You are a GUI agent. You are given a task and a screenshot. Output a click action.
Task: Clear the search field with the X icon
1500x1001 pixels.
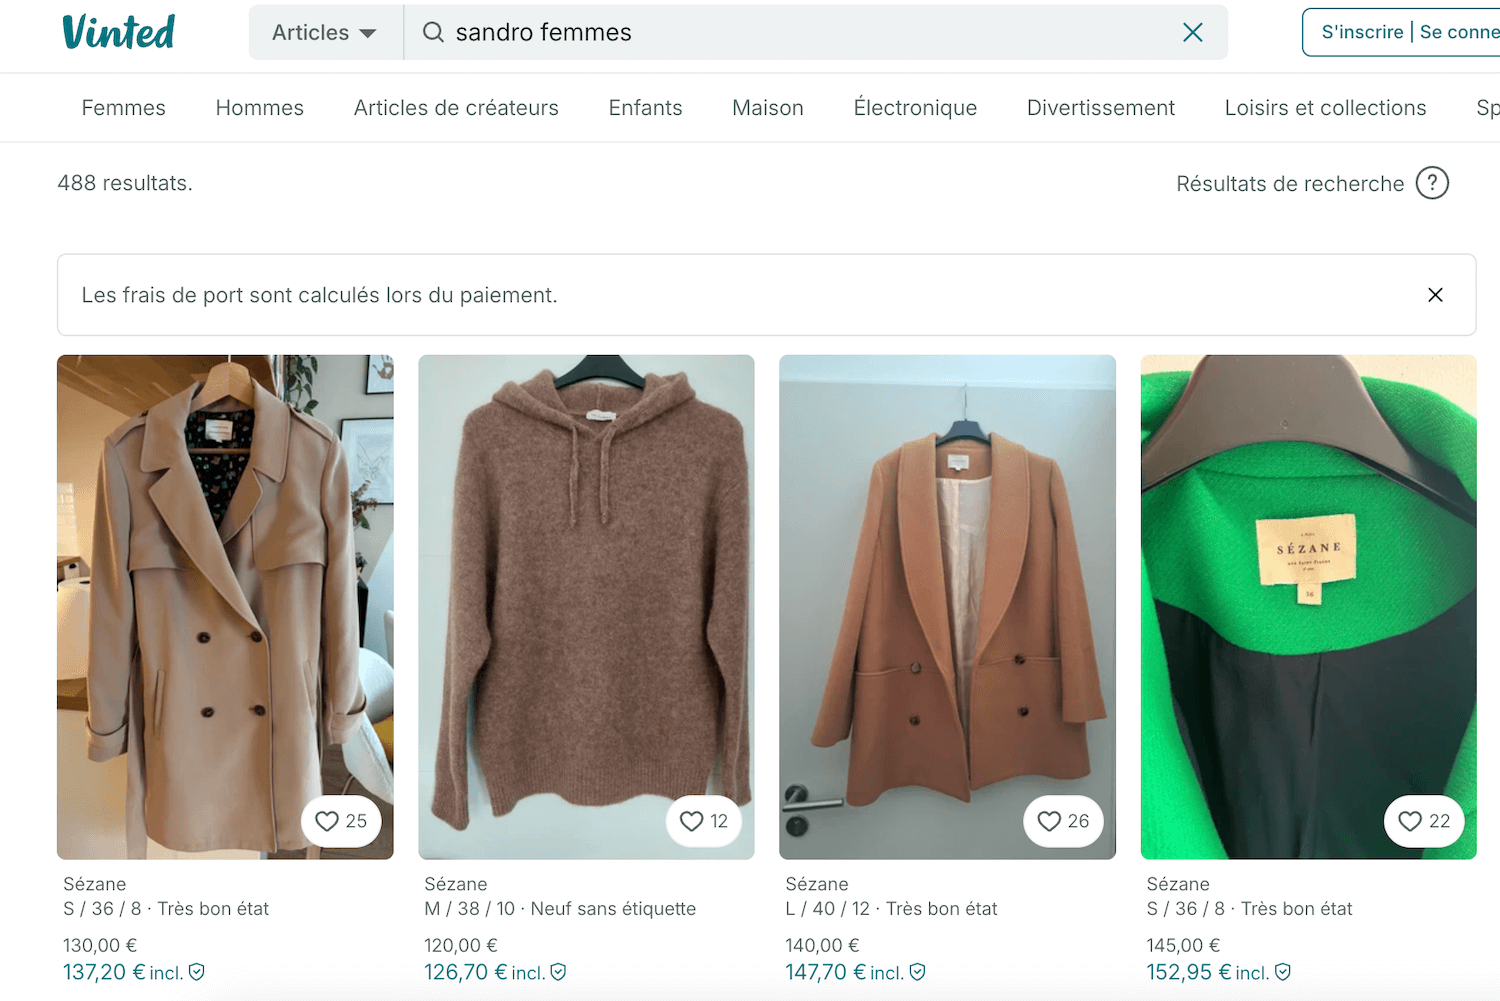(1192, 32)
